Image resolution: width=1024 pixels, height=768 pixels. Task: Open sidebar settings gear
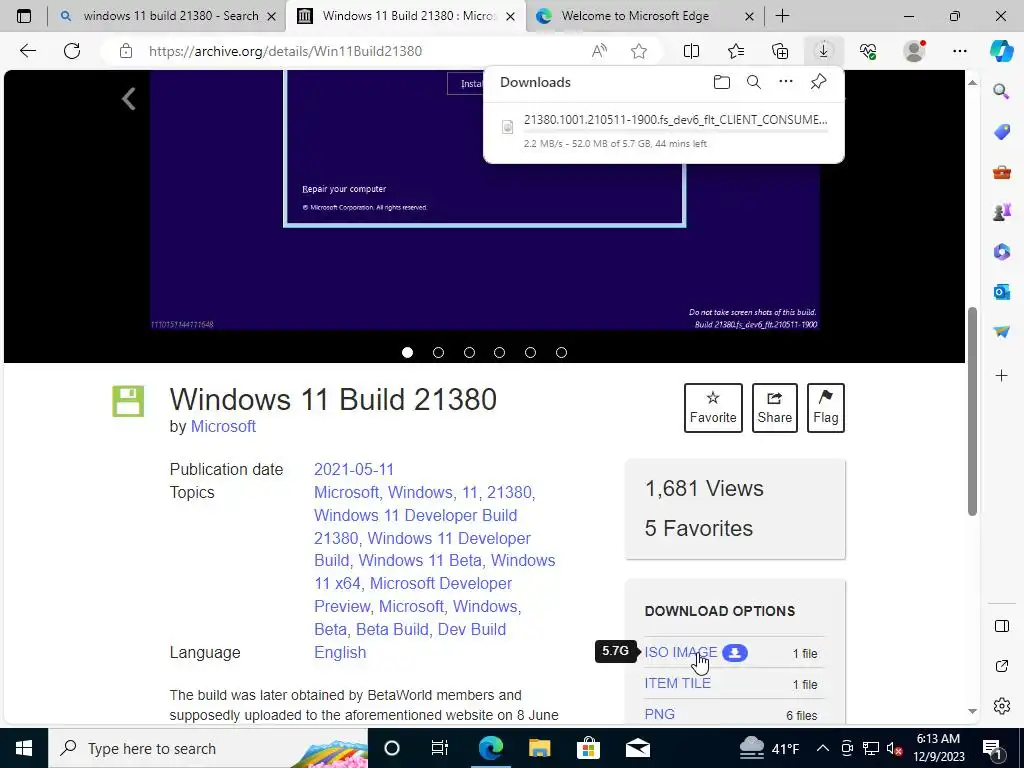click(x=1001, y=706)
